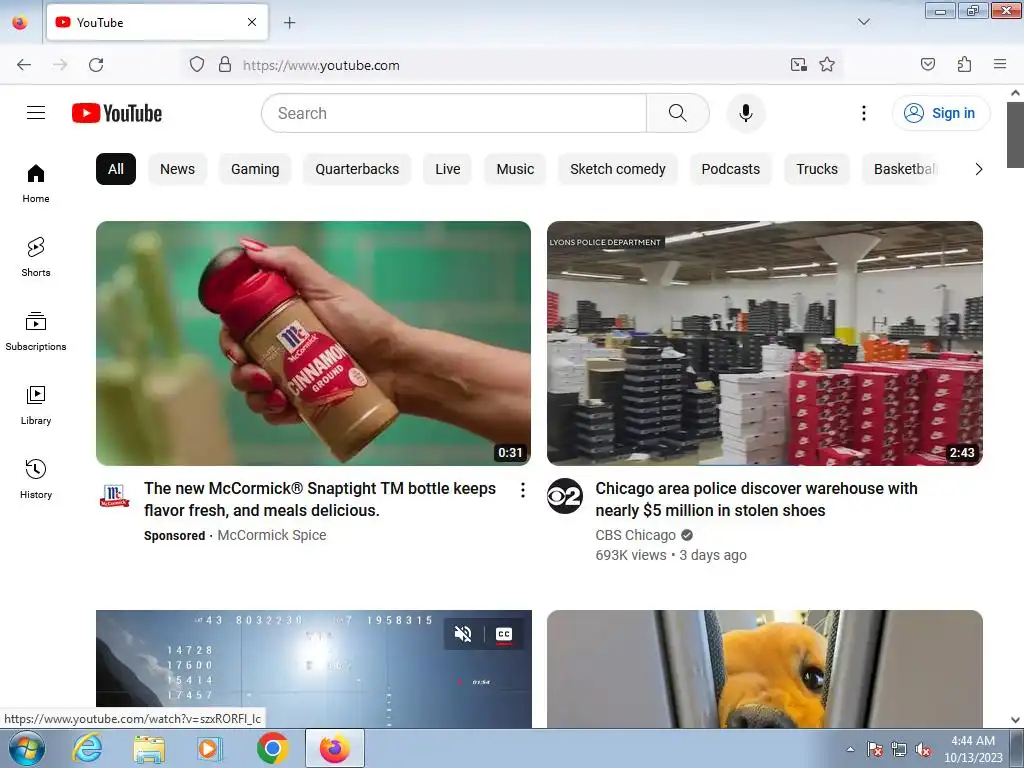
Task: Open the taskbar clock and date
Action: coord(973,749)
